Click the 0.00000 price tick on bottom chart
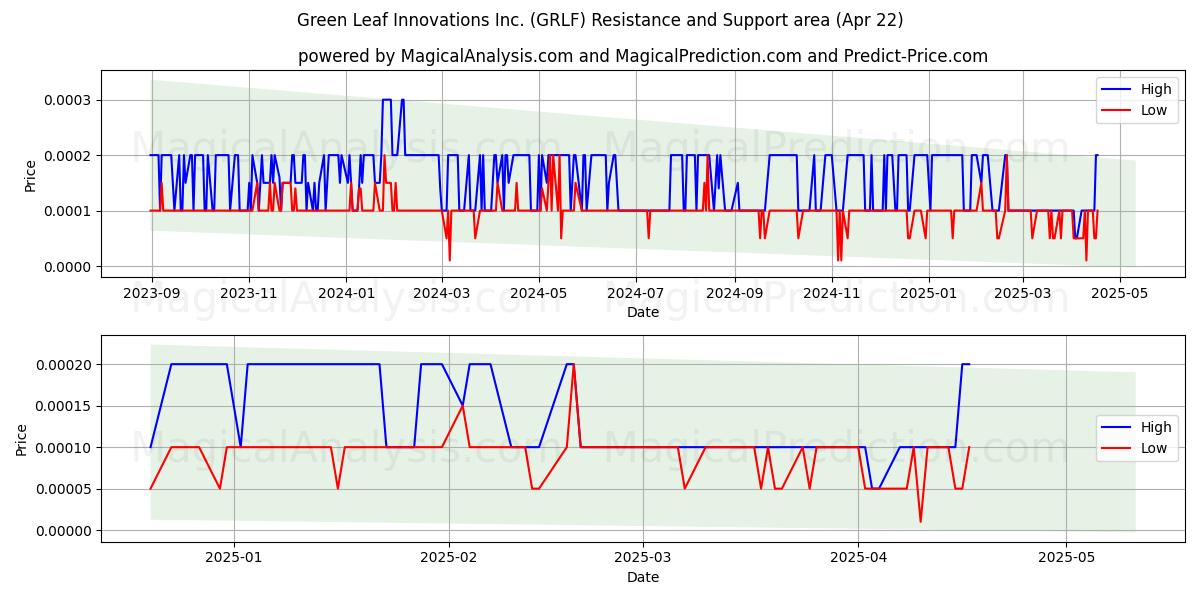1200x600 pixels. pos(65,531)
